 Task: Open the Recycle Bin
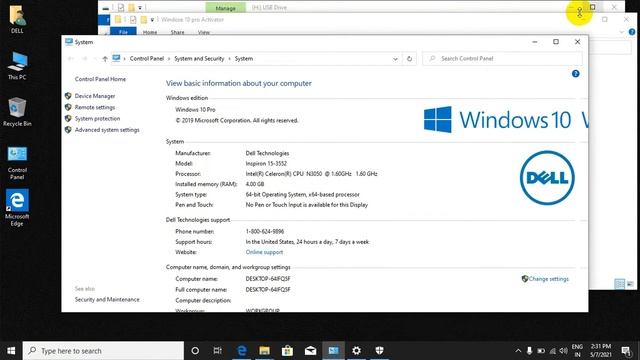click(x=17, y=112)
